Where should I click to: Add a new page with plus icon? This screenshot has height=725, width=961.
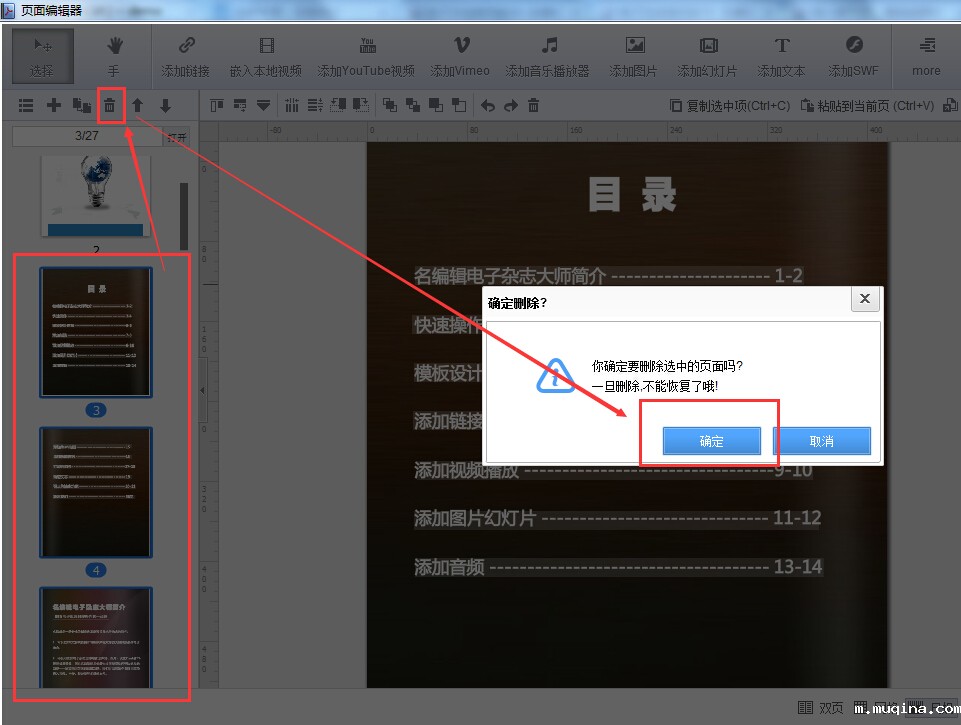54,105
